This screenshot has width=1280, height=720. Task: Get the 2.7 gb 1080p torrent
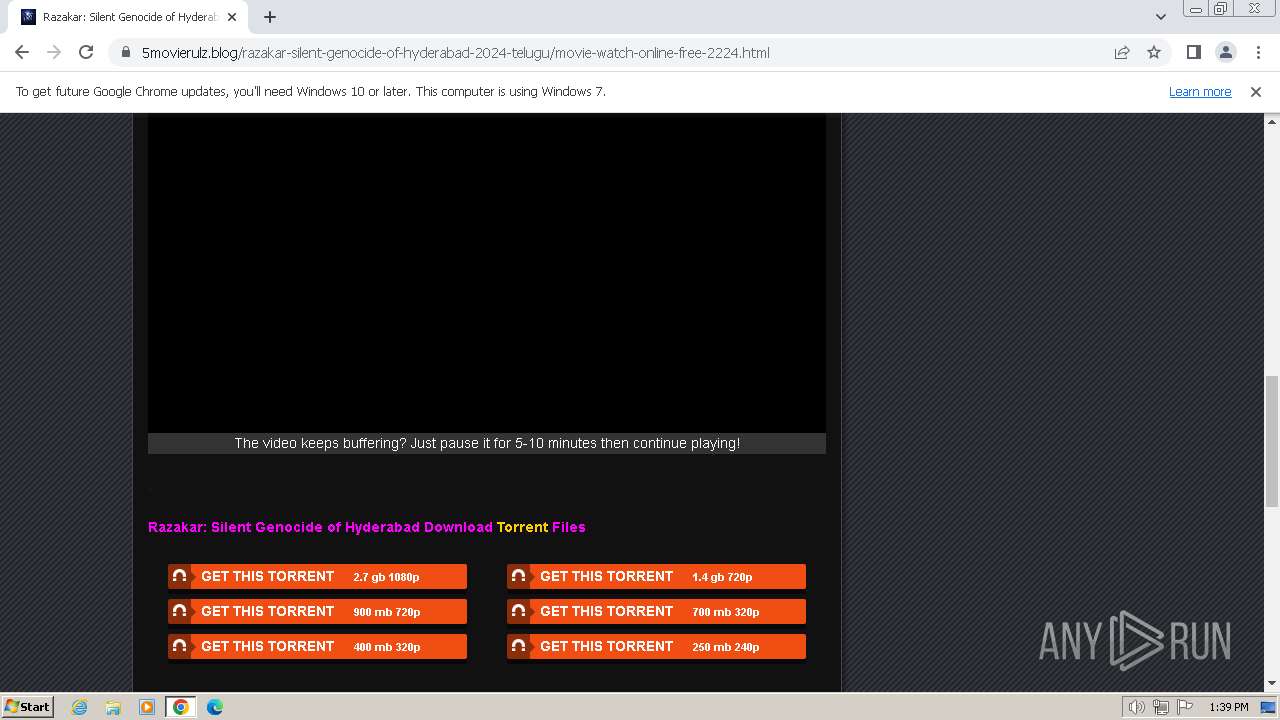point(317,577)
